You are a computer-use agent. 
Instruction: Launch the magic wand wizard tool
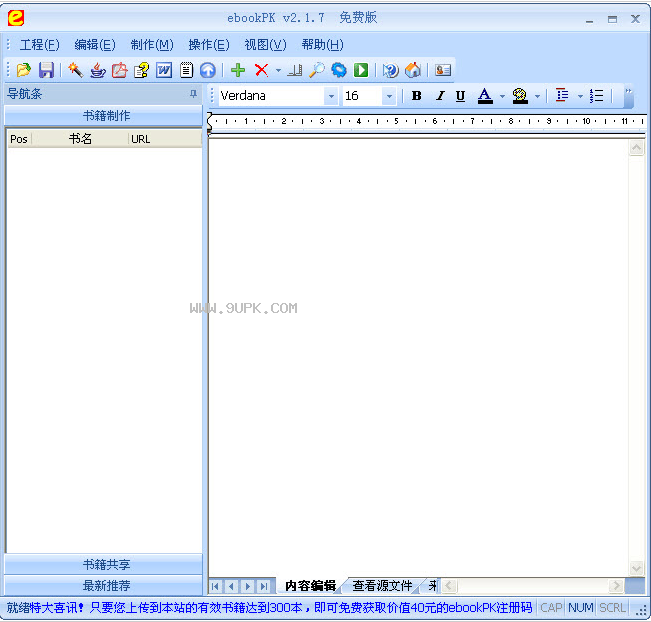pyautogui.click(x=75, y=70)
